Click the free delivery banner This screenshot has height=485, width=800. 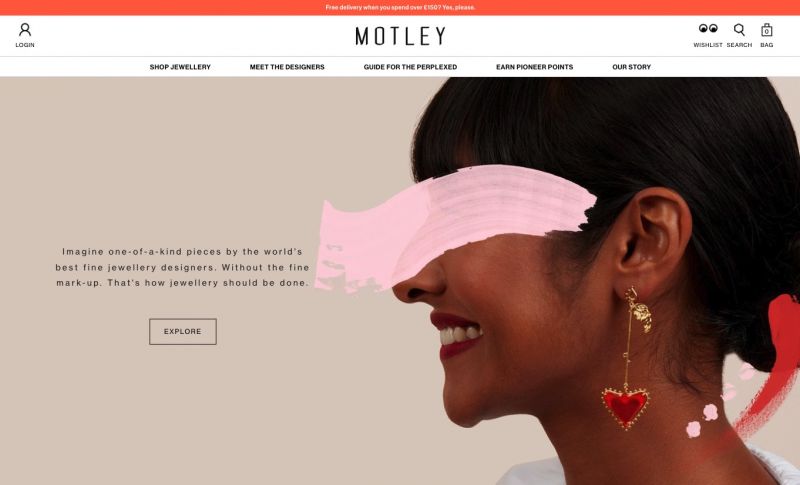tap(400, 8)
